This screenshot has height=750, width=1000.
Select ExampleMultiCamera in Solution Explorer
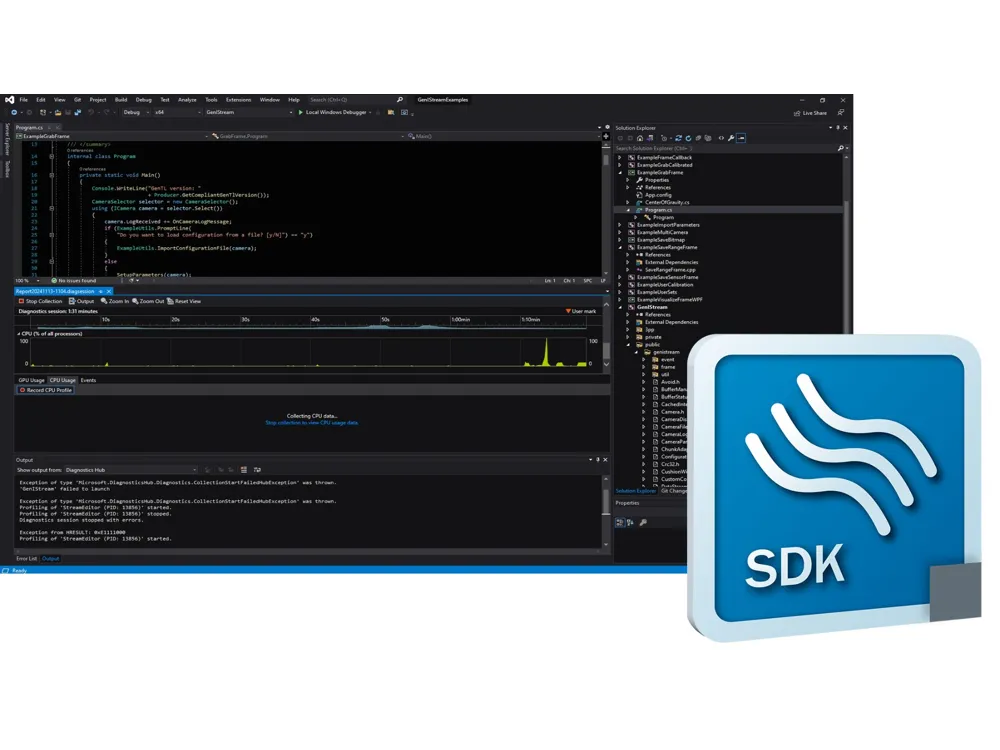click(663, 233)
